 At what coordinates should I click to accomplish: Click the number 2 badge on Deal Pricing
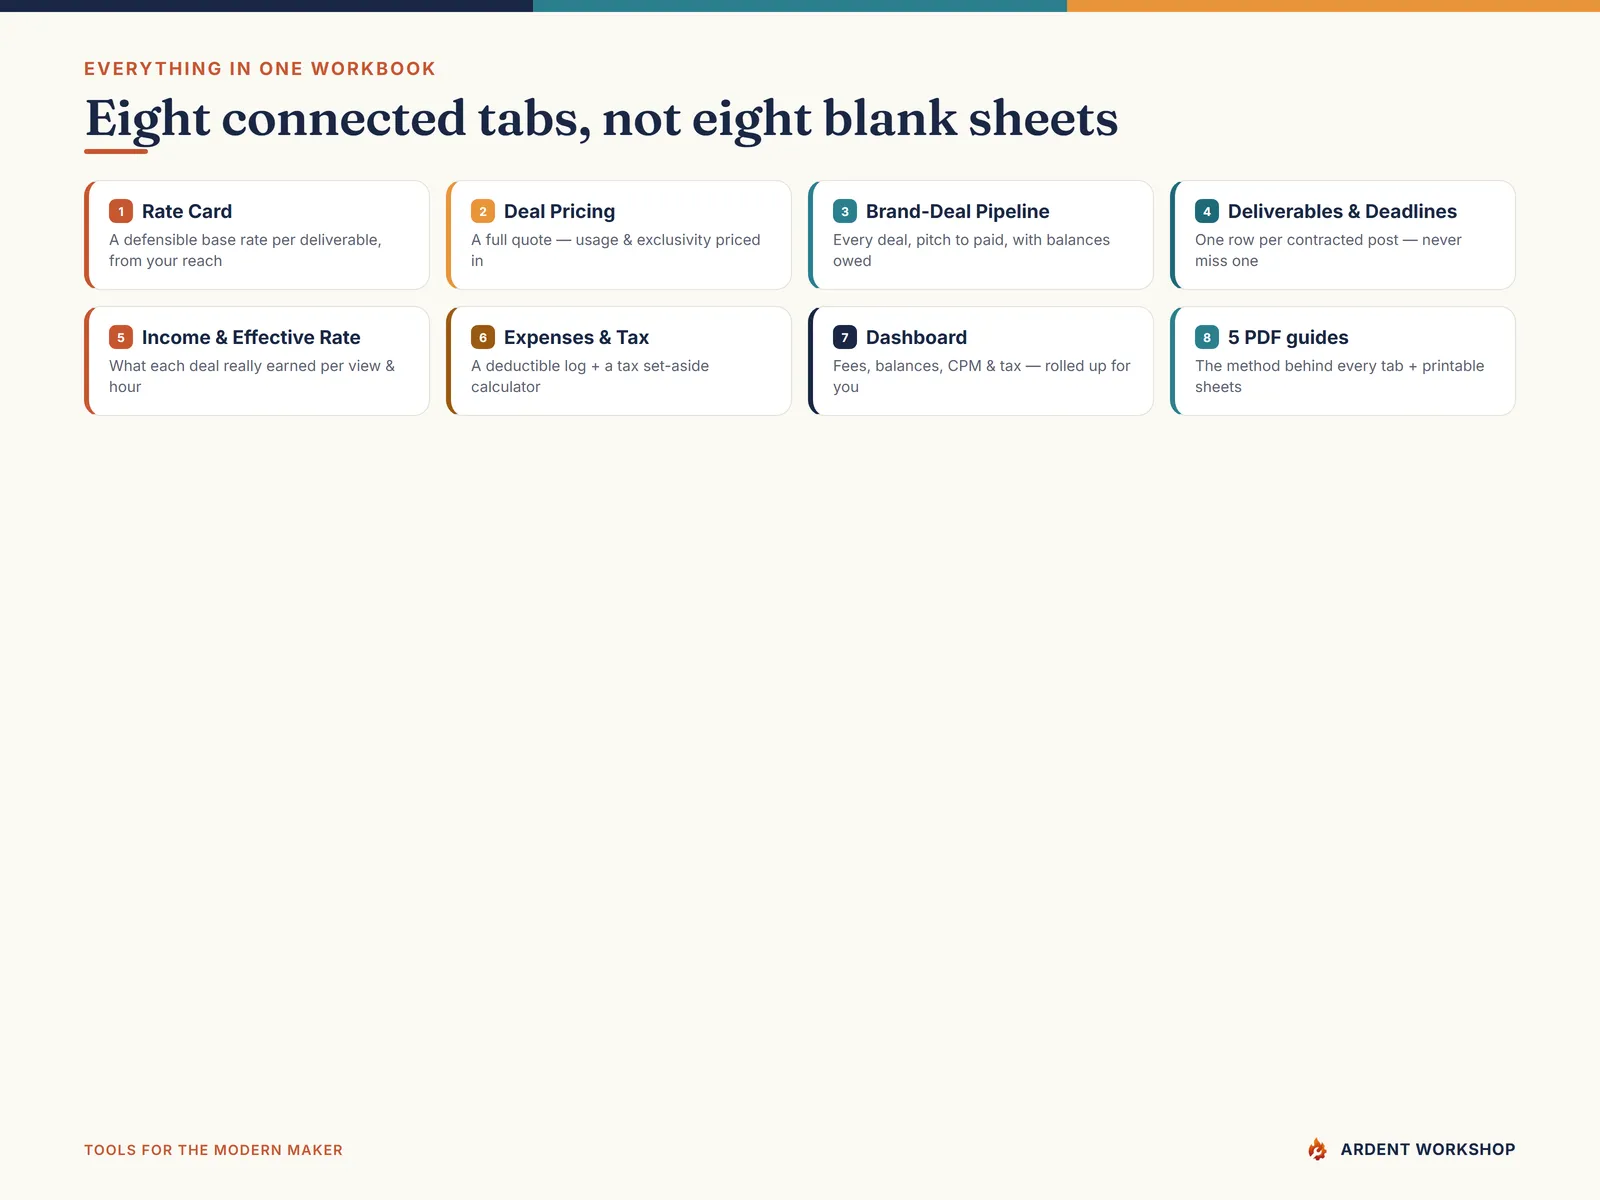click(483, 211)
